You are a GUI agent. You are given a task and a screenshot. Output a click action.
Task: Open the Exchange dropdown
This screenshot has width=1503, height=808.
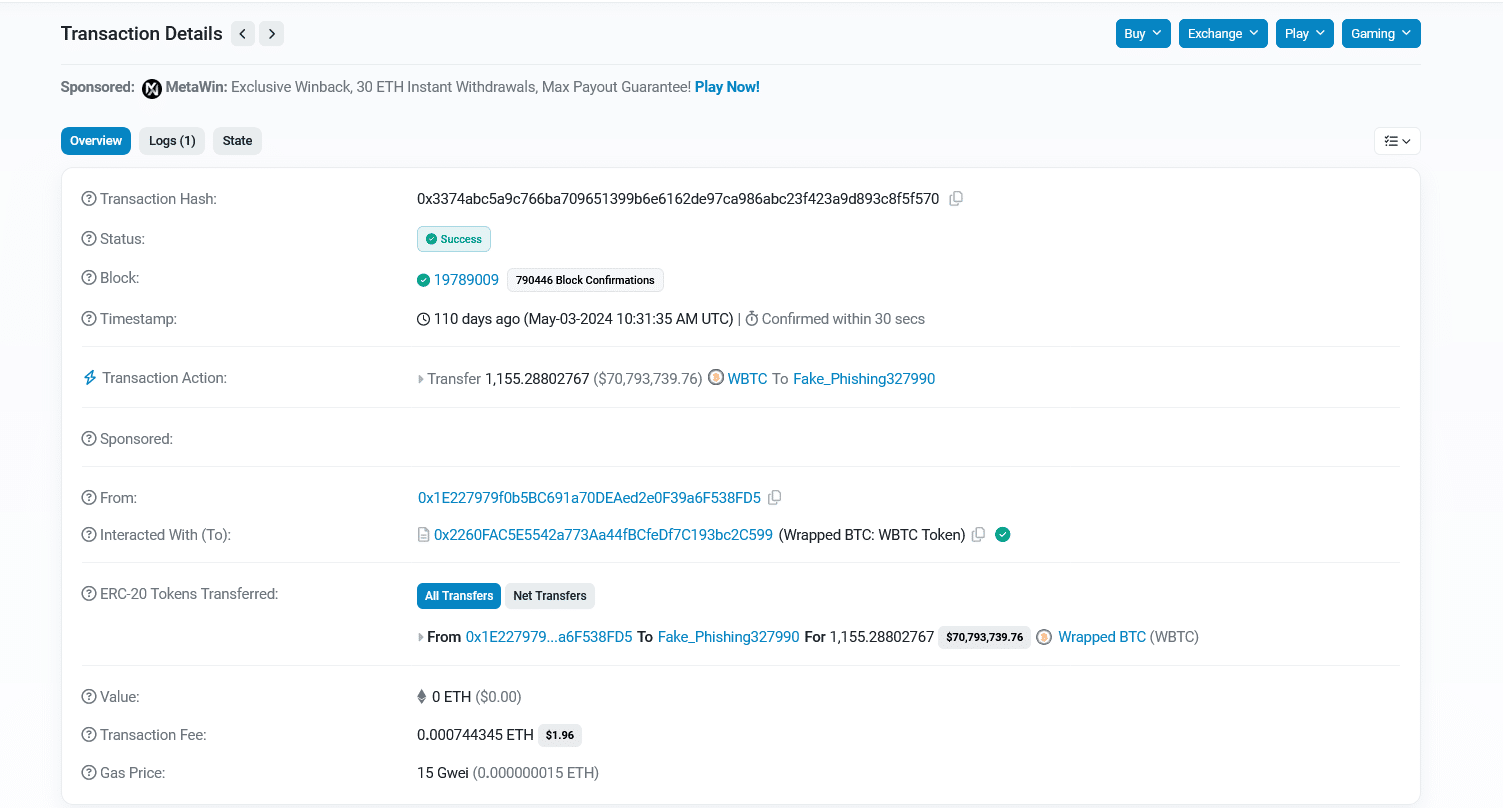click(1223, 34)
